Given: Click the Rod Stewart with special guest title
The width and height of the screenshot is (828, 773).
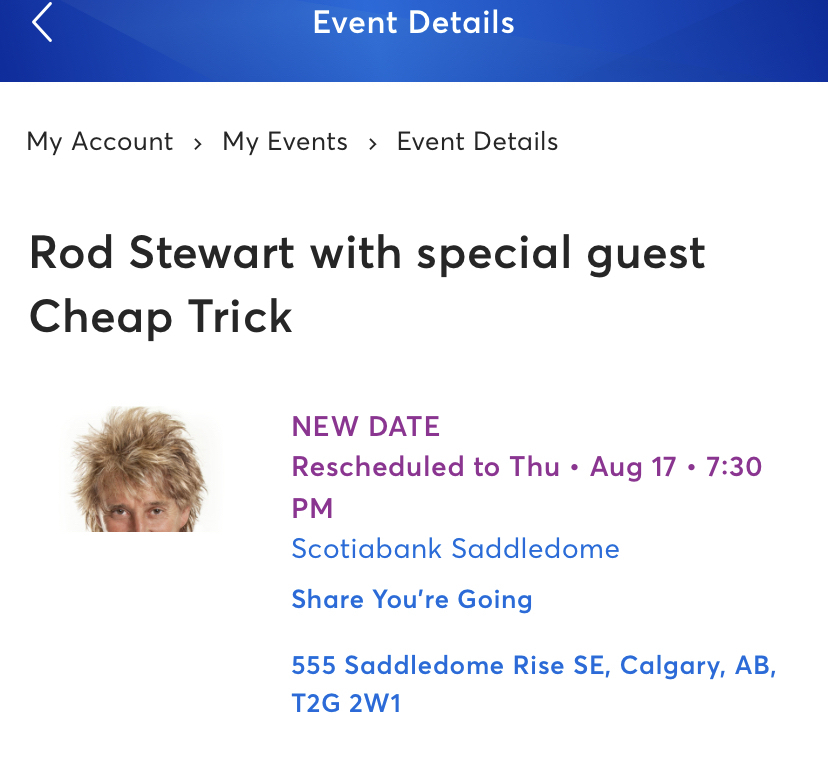Looking at the screenshot, I should 367,254.
